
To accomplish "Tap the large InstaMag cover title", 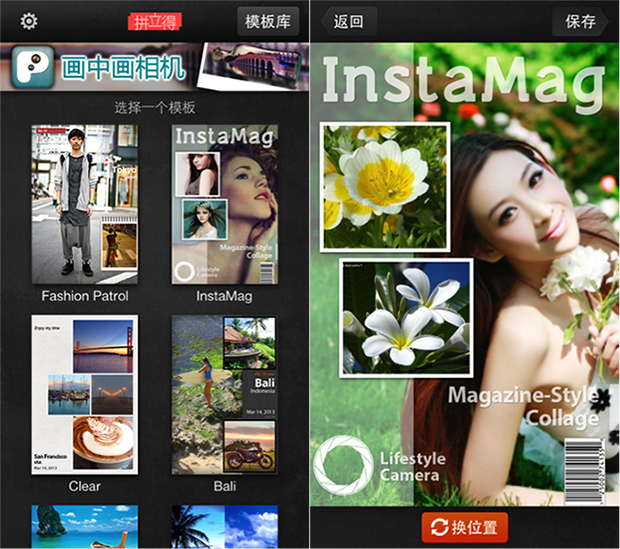I will point(464,83).
